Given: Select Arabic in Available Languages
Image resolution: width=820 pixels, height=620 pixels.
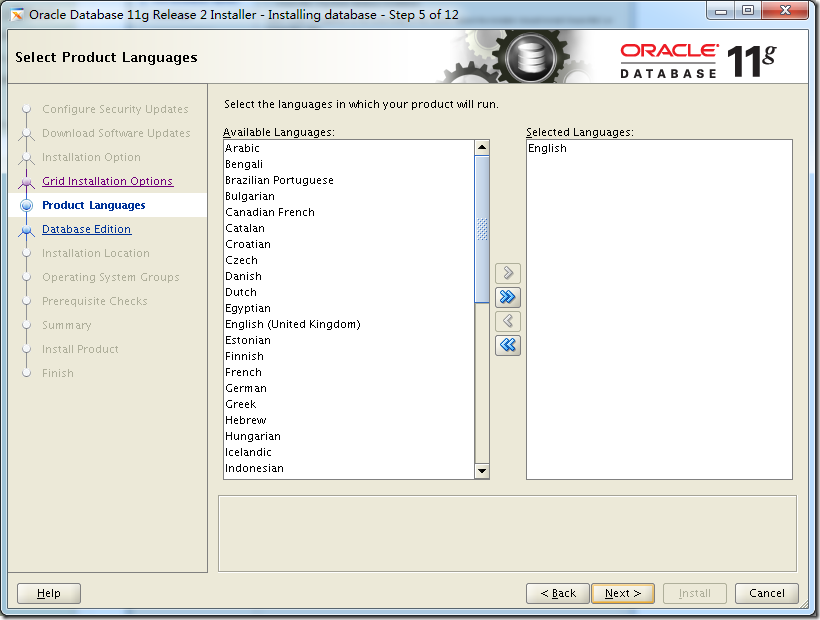Looking at the screenshot, I should [348, 148].
